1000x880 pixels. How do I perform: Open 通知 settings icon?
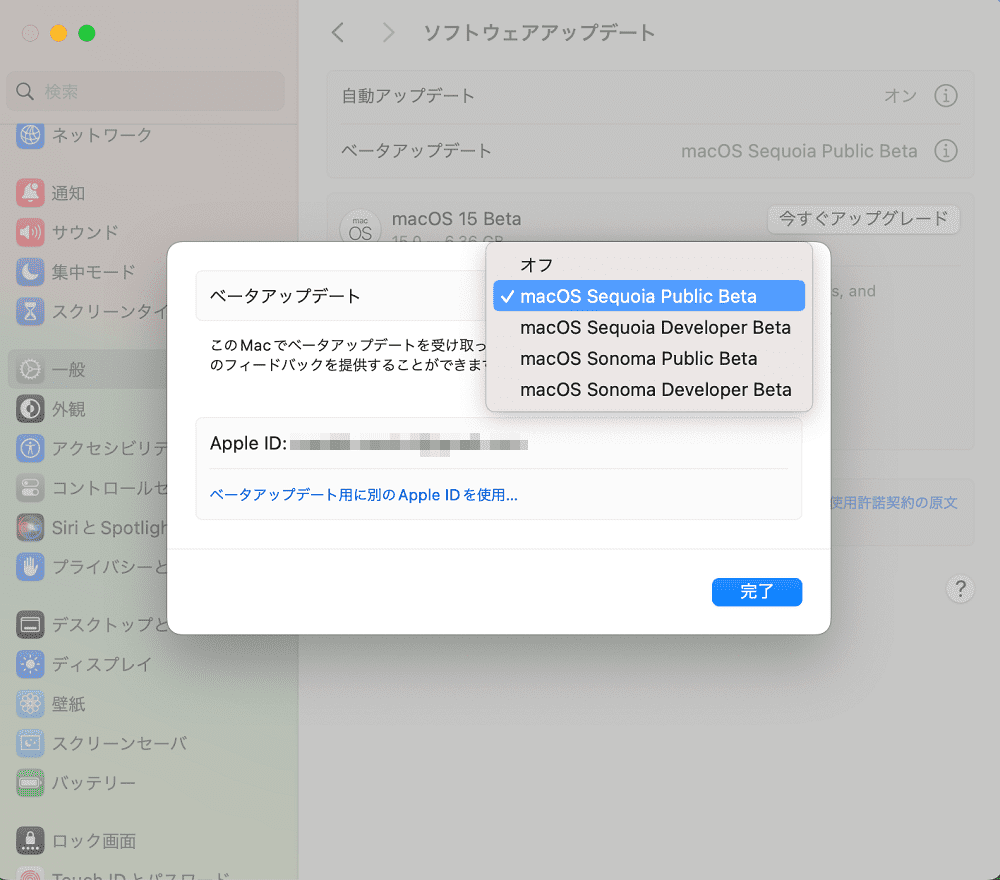30,193
